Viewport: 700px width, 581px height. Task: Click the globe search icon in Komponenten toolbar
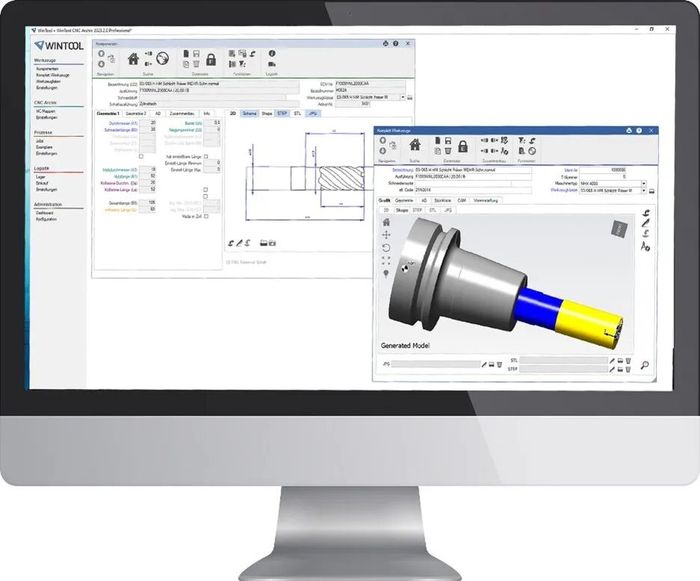[x=163, y=59]
